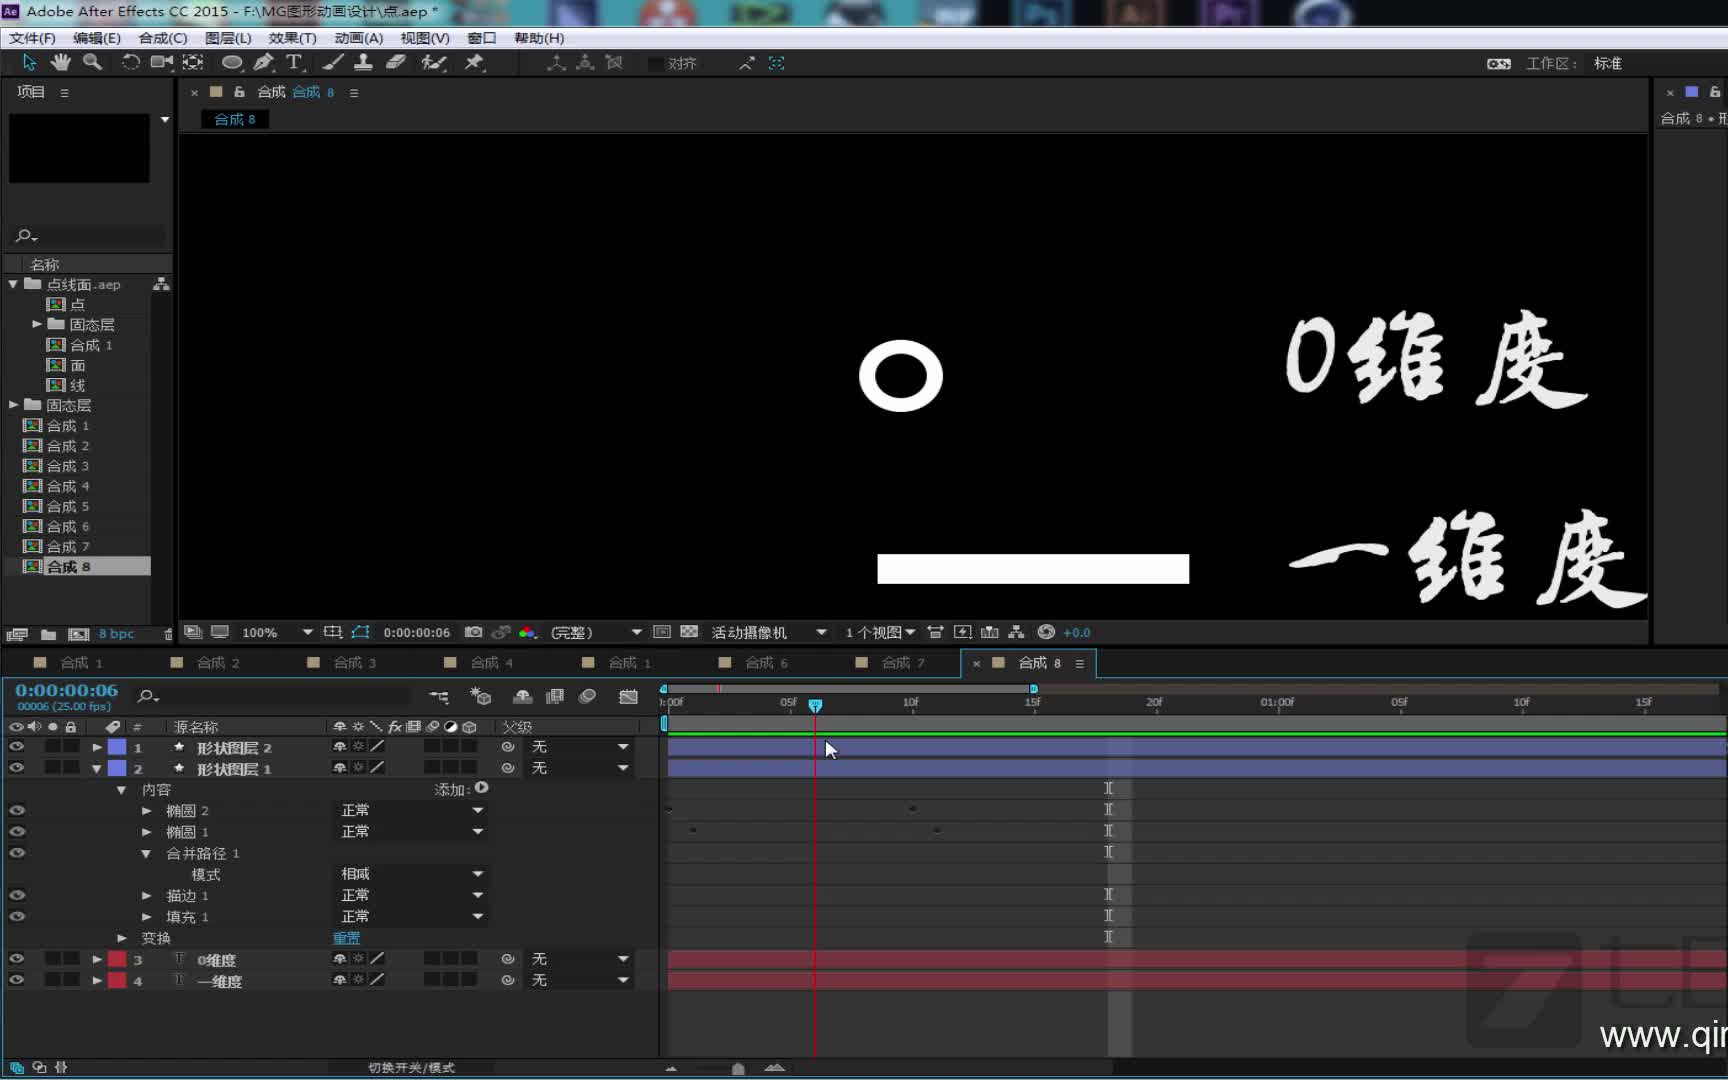Select the Ellipse shape tool
Viewport: 1728px width, 1080px height.
[232, 62]
